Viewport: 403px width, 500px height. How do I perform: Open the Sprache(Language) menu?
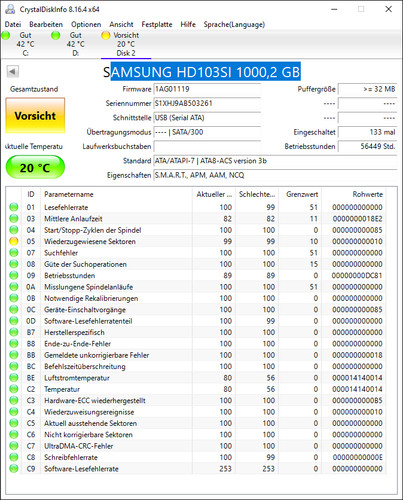[234, 24]
